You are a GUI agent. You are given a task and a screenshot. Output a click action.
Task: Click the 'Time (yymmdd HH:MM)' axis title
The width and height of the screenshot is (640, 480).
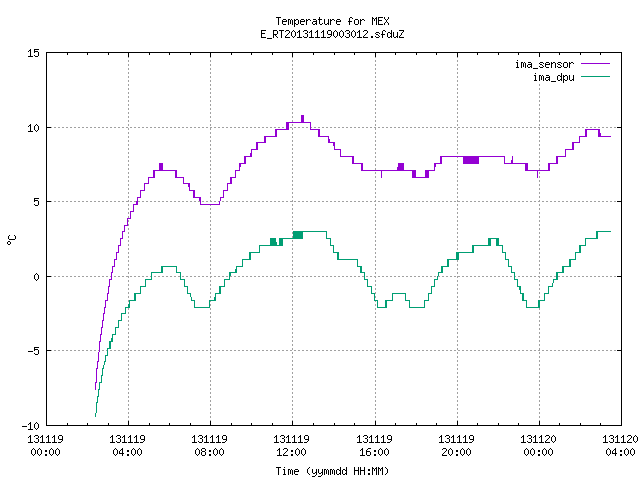pyautogui.click(x=332, y=471)
